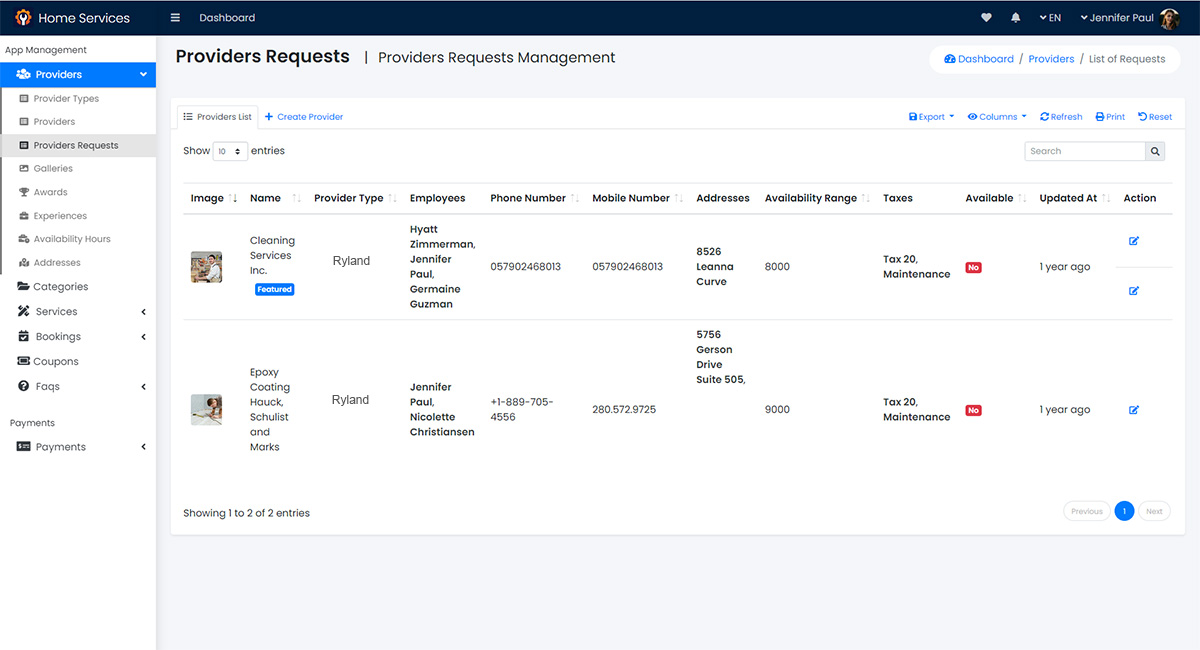Image resolution: width=1200 pixels, height=650 pixels.
Task: Open the entries per page selector
Action: coord(229,152)
